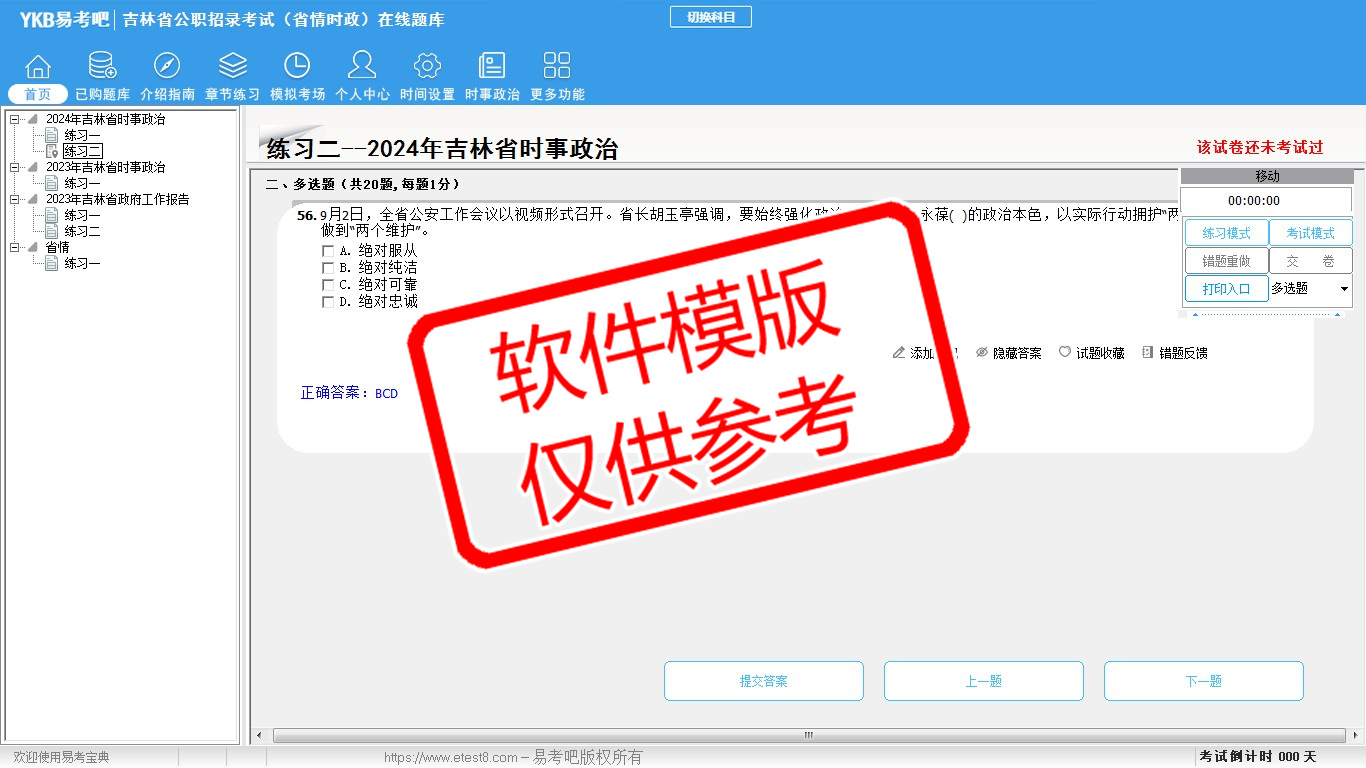
Task: Open 更多功能 grid icon
Action: 557,67
